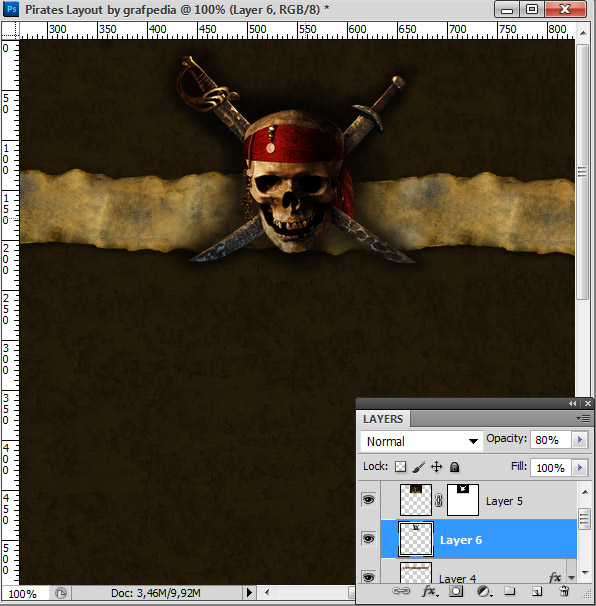Close the Layers panel
Image resolution: width=596 pixels, height=606 pixels.
click(587, 403)
